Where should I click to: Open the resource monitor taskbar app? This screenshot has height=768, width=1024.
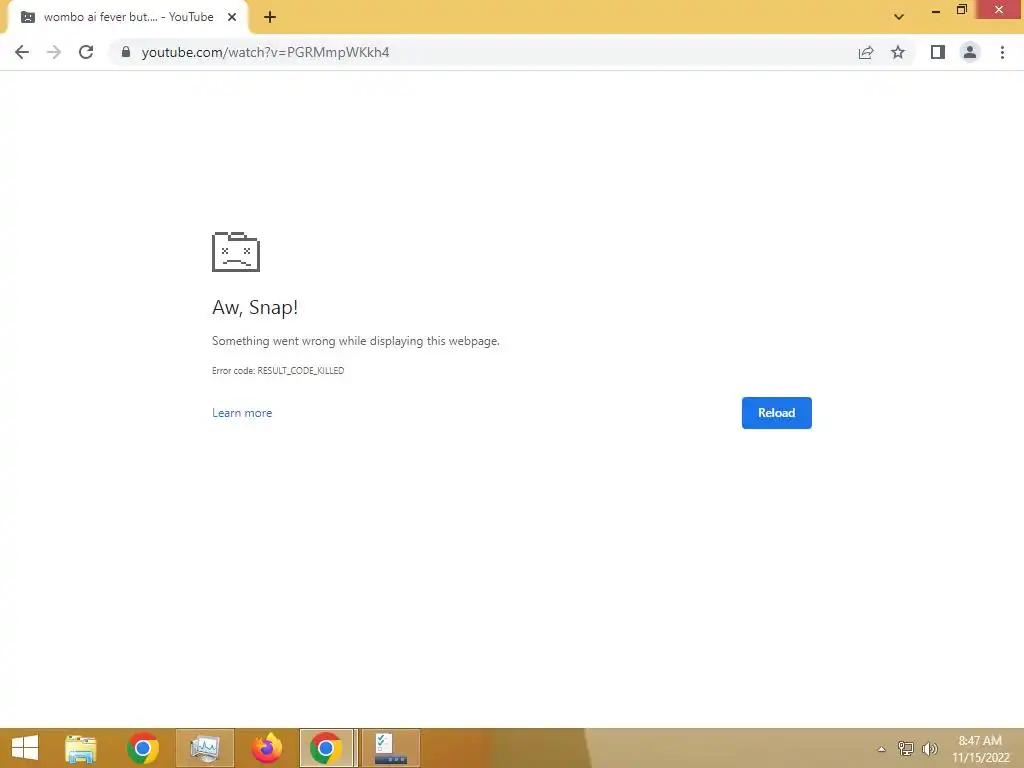click(204, 748)
